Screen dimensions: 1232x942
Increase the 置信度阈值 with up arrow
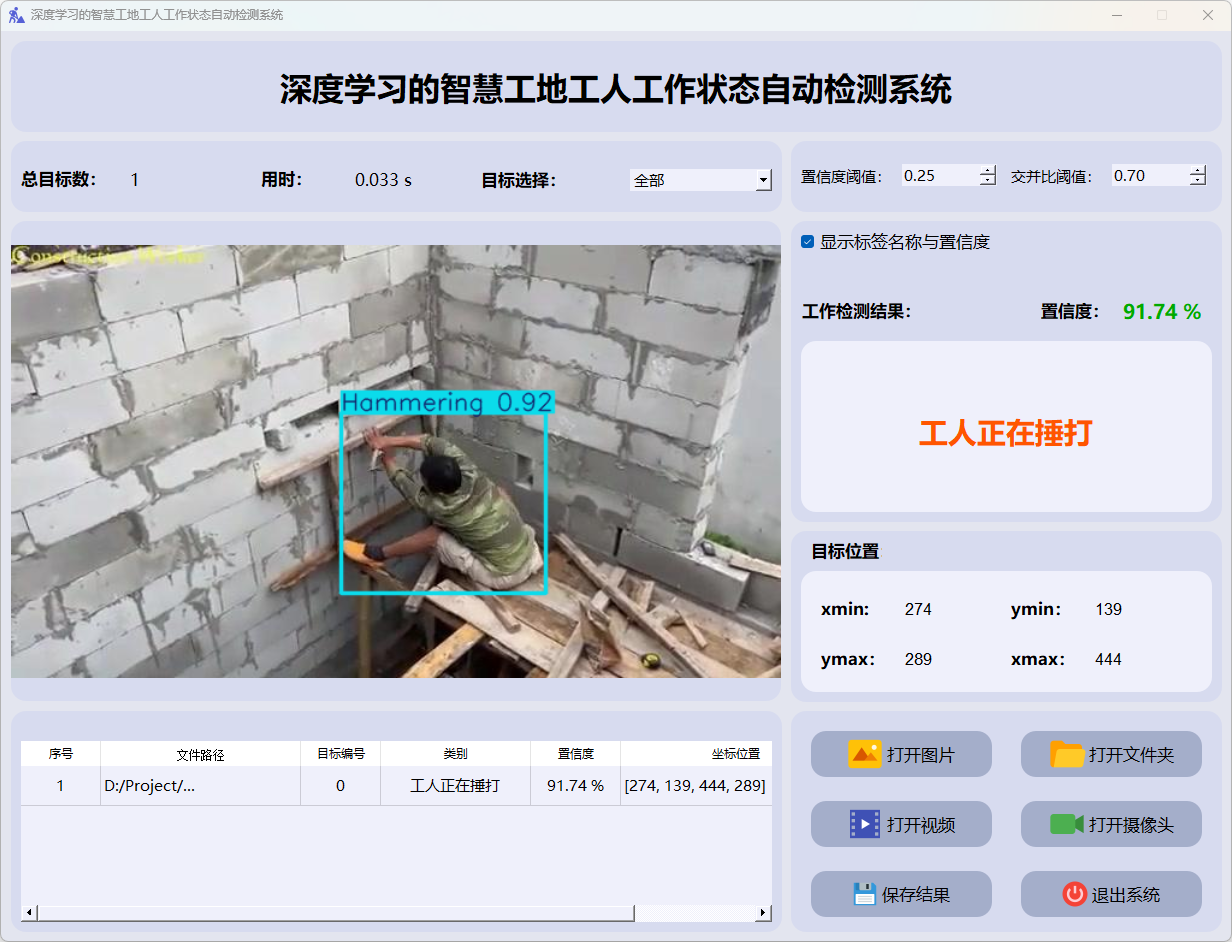tap(988, 170)
